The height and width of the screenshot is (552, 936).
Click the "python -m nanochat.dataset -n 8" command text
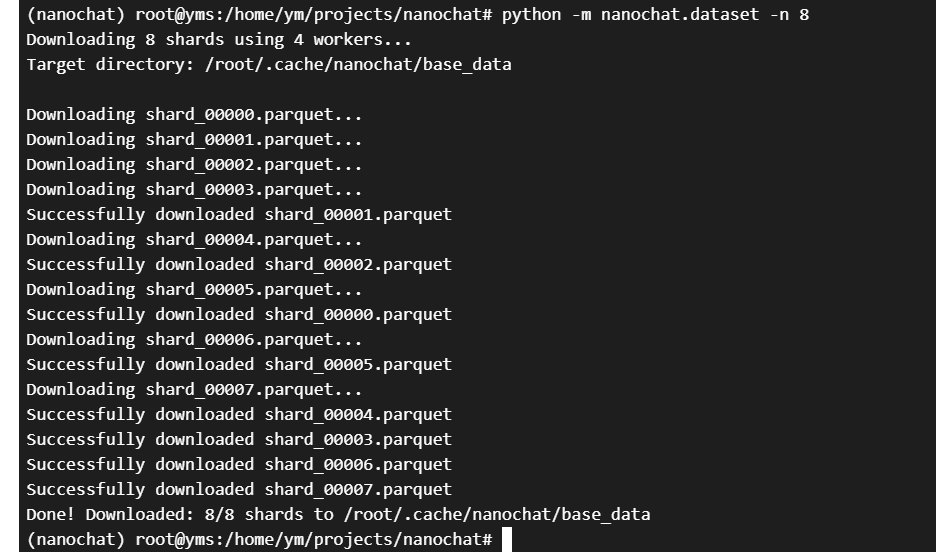tap(655, 15)
